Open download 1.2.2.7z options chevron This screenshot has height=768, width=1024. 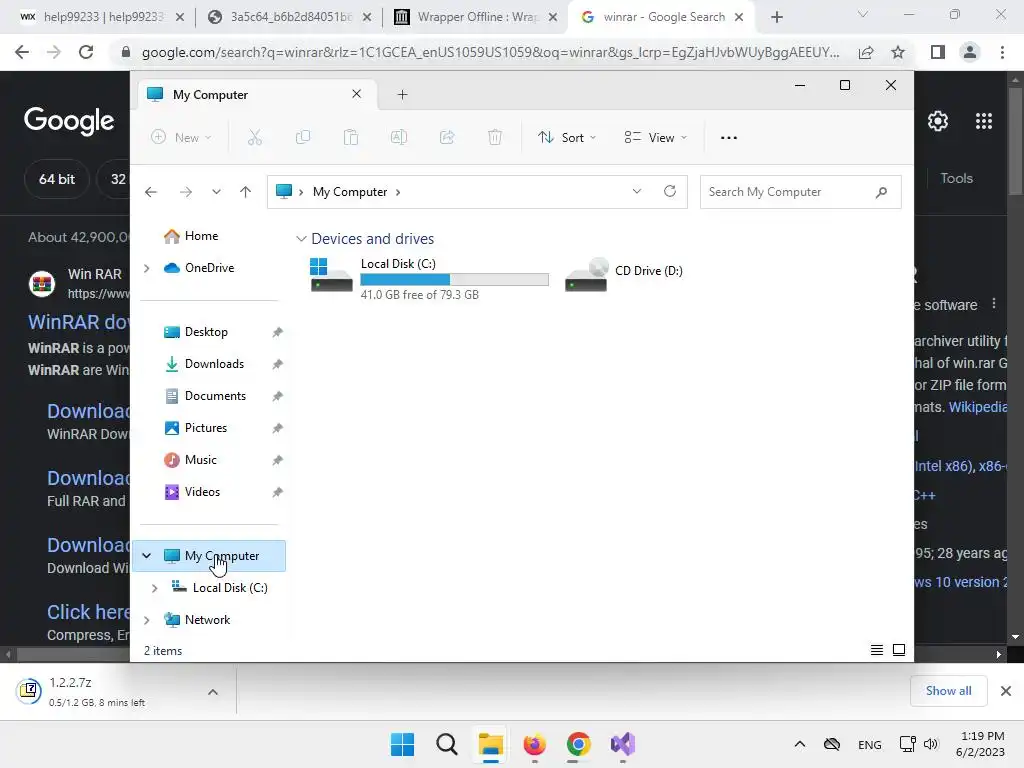[213, 692]
